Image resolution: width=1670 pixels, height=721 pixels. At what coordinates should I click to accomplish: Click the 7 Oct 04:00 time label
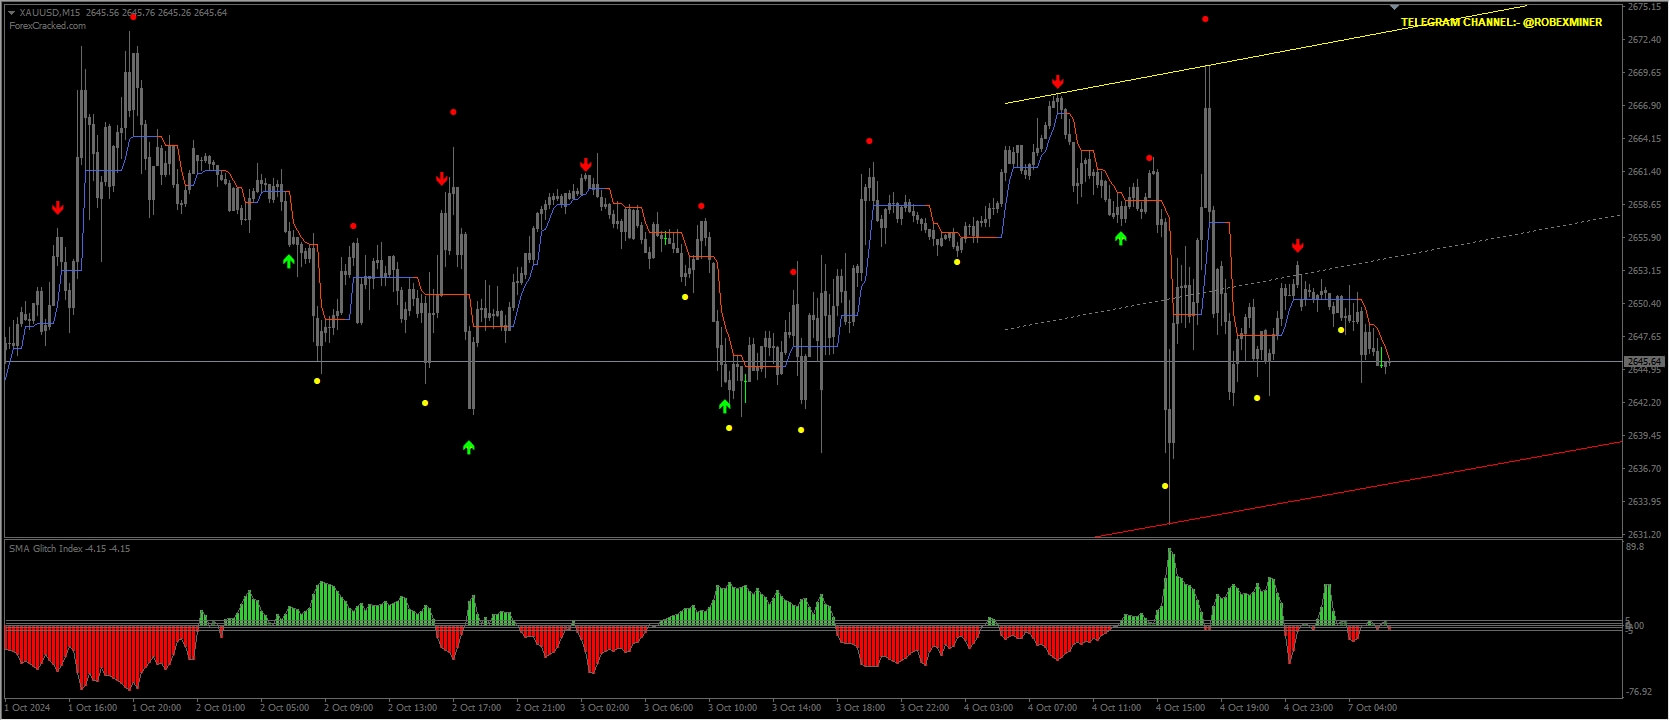(1372, 708)
